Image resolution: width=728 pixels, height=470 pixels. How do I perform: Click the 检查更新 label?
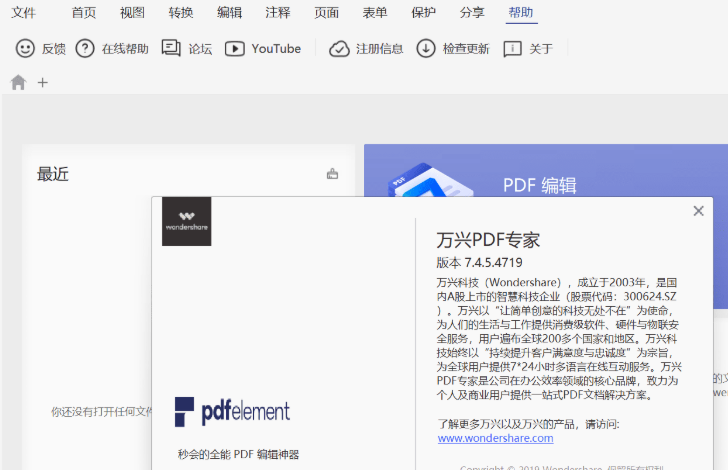[466, 49]
